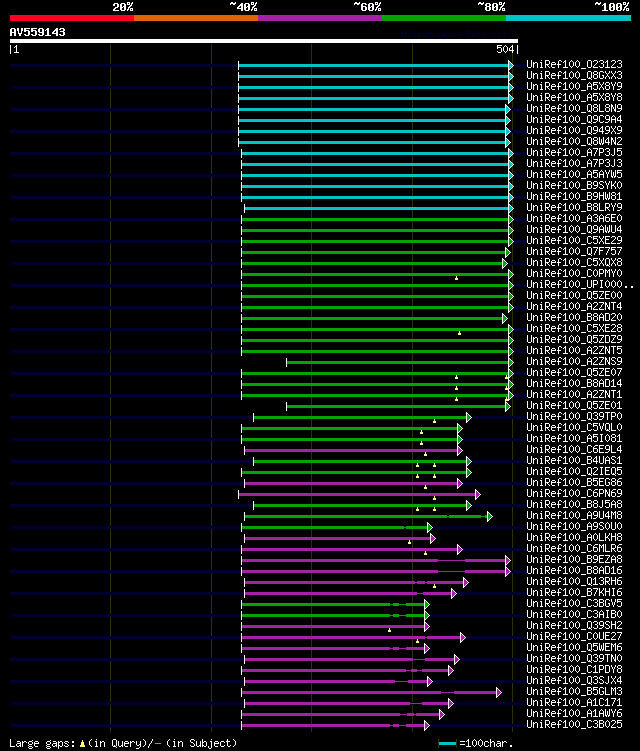Open hit UniRef100_O23123
The height and width of the screenshot is (751, 640).
tap(574, 65)
